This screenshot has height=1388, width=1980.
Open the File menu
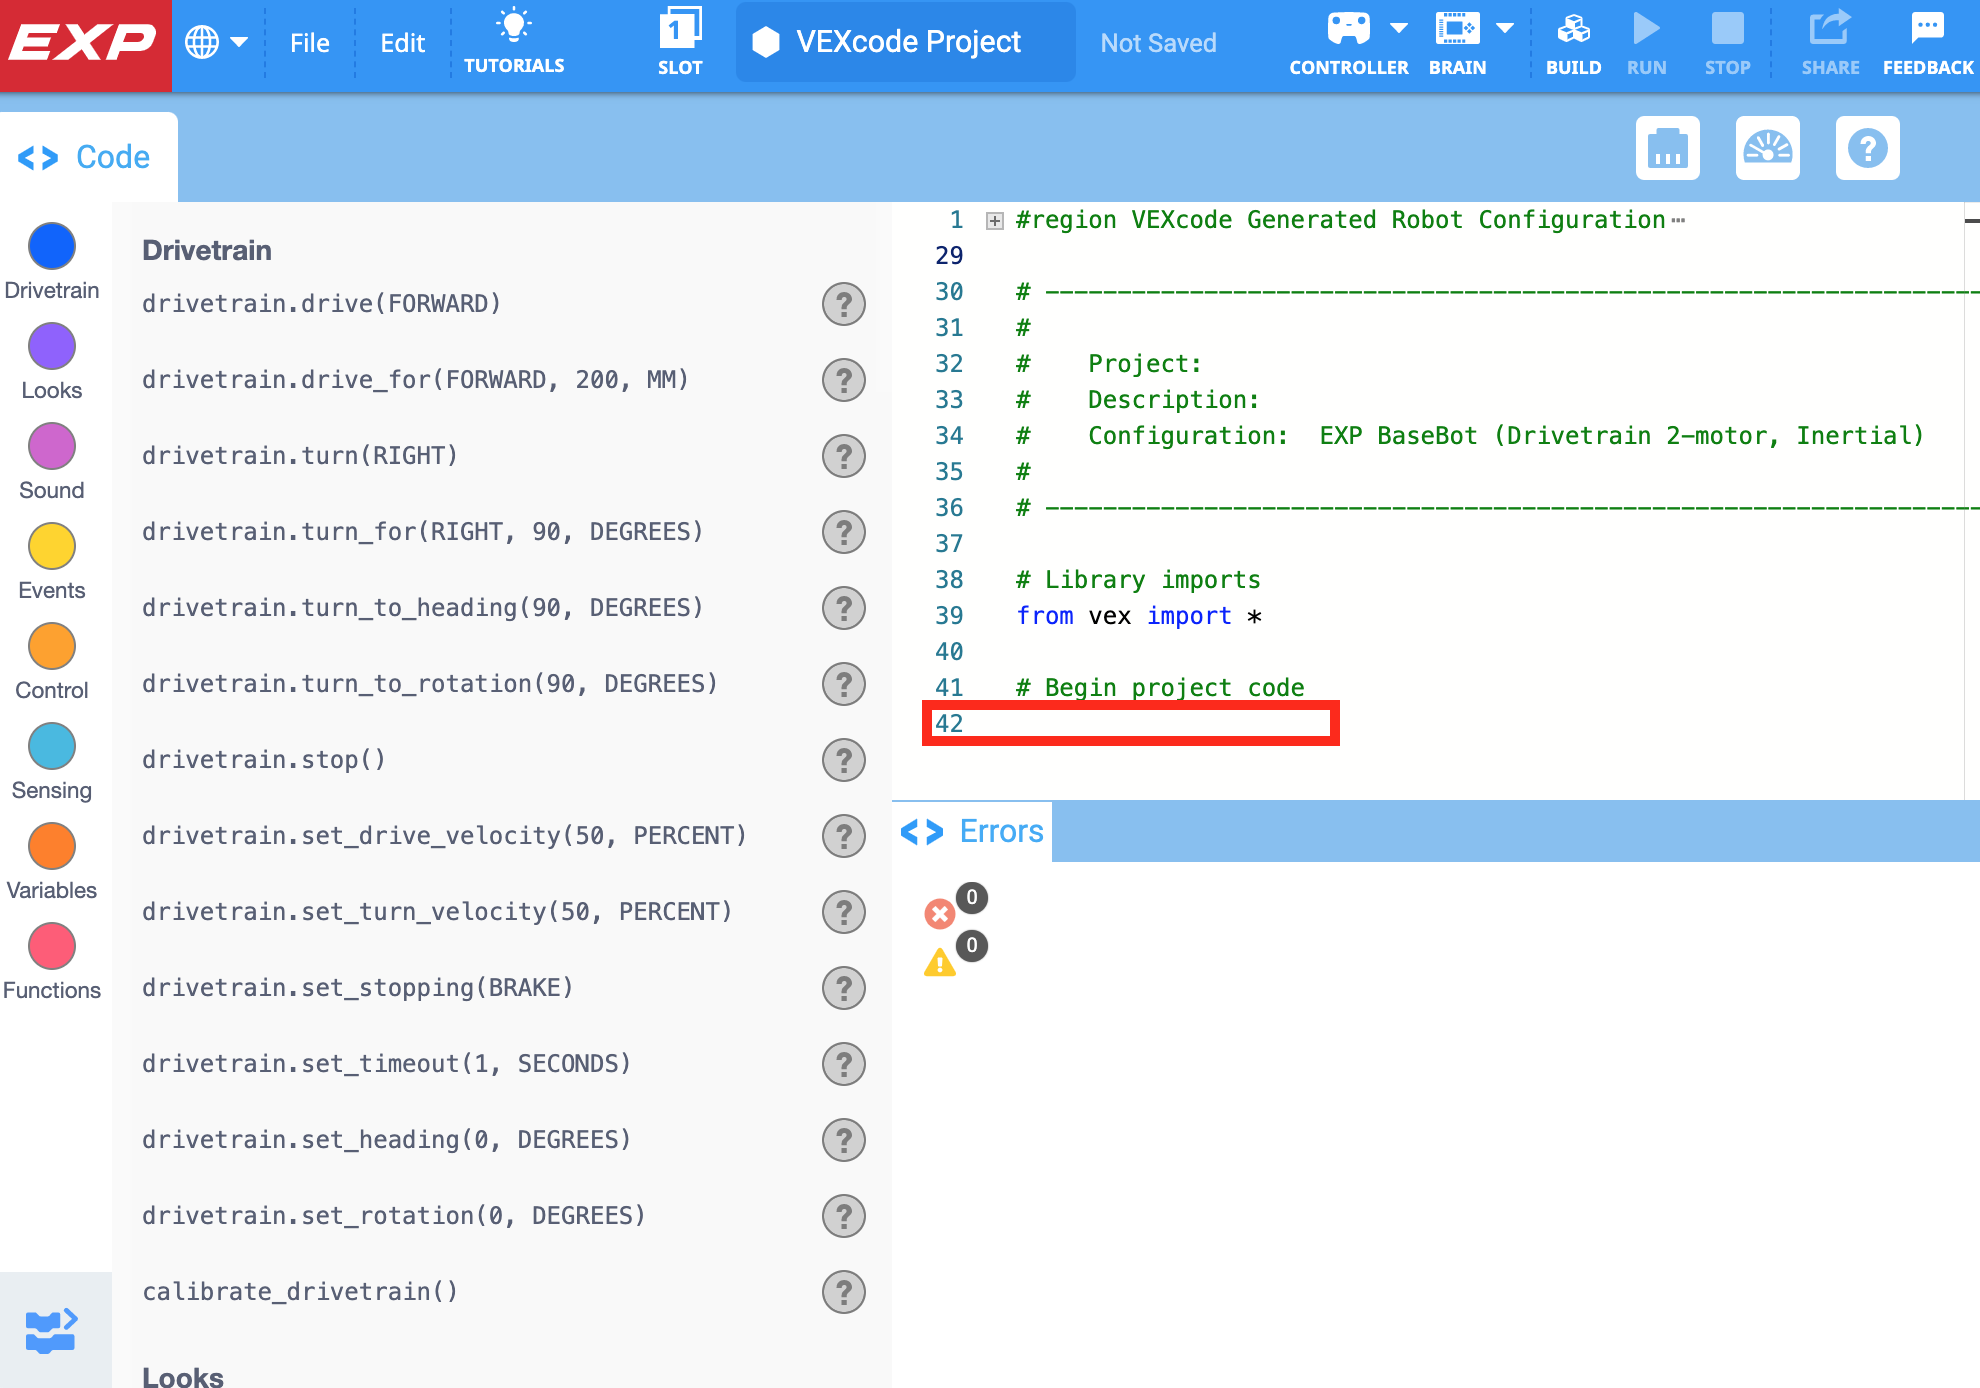click(x=310, y=42)
